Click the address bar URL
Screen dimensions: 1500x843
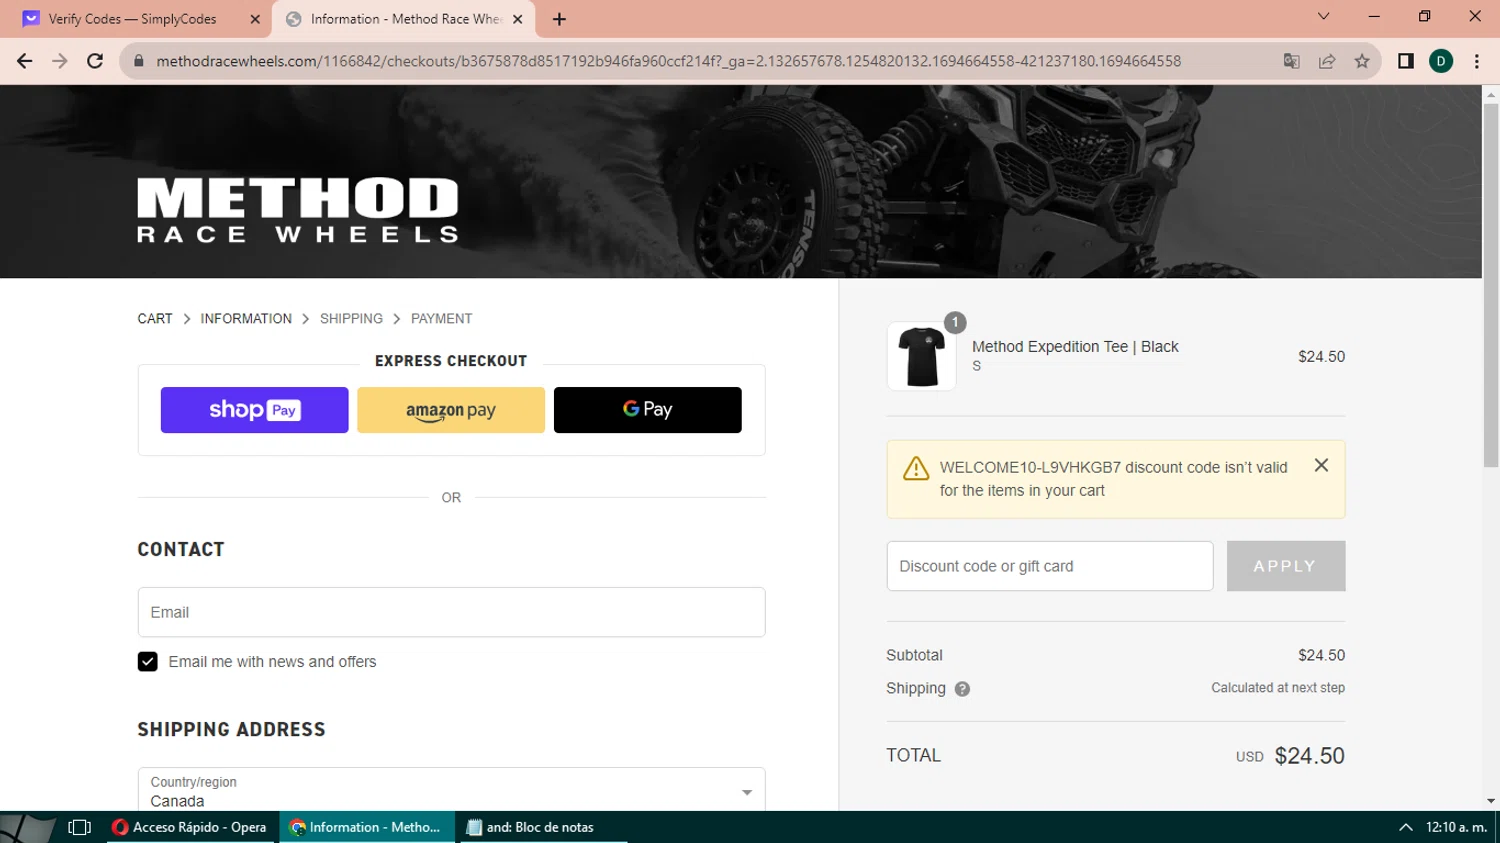click(x=669, y=61)
